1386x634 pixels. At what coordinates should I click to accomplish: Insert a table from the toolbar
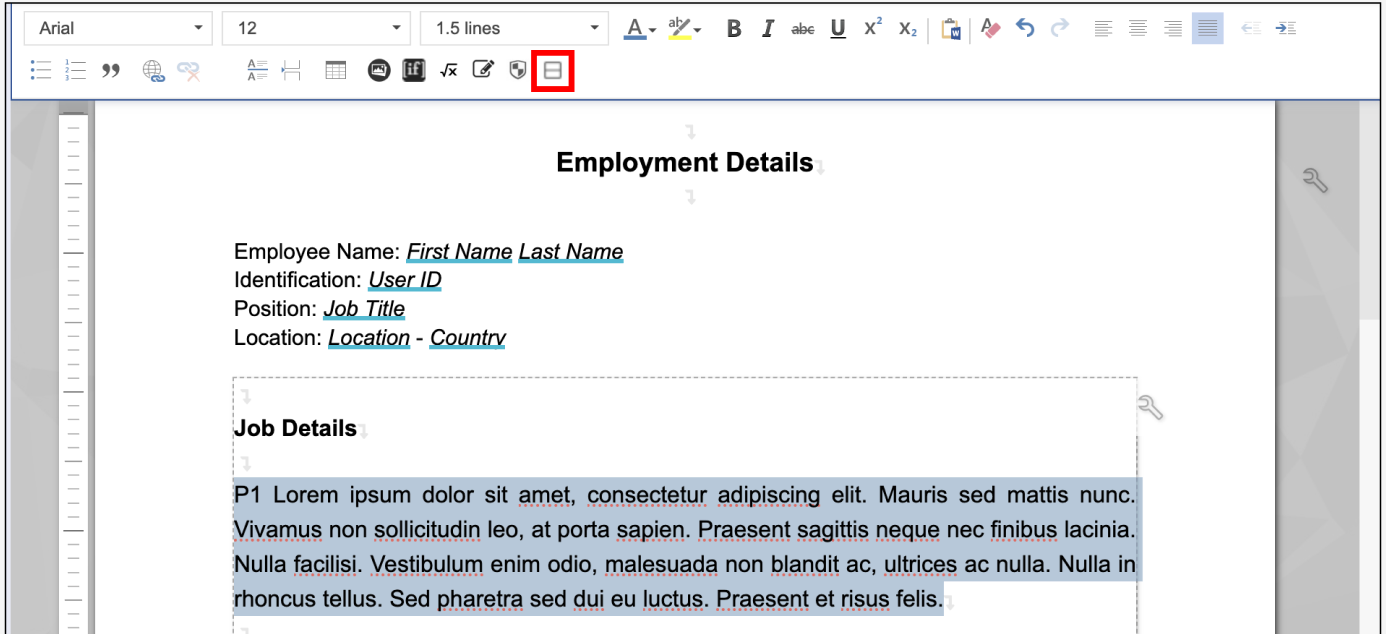(335, 70)
